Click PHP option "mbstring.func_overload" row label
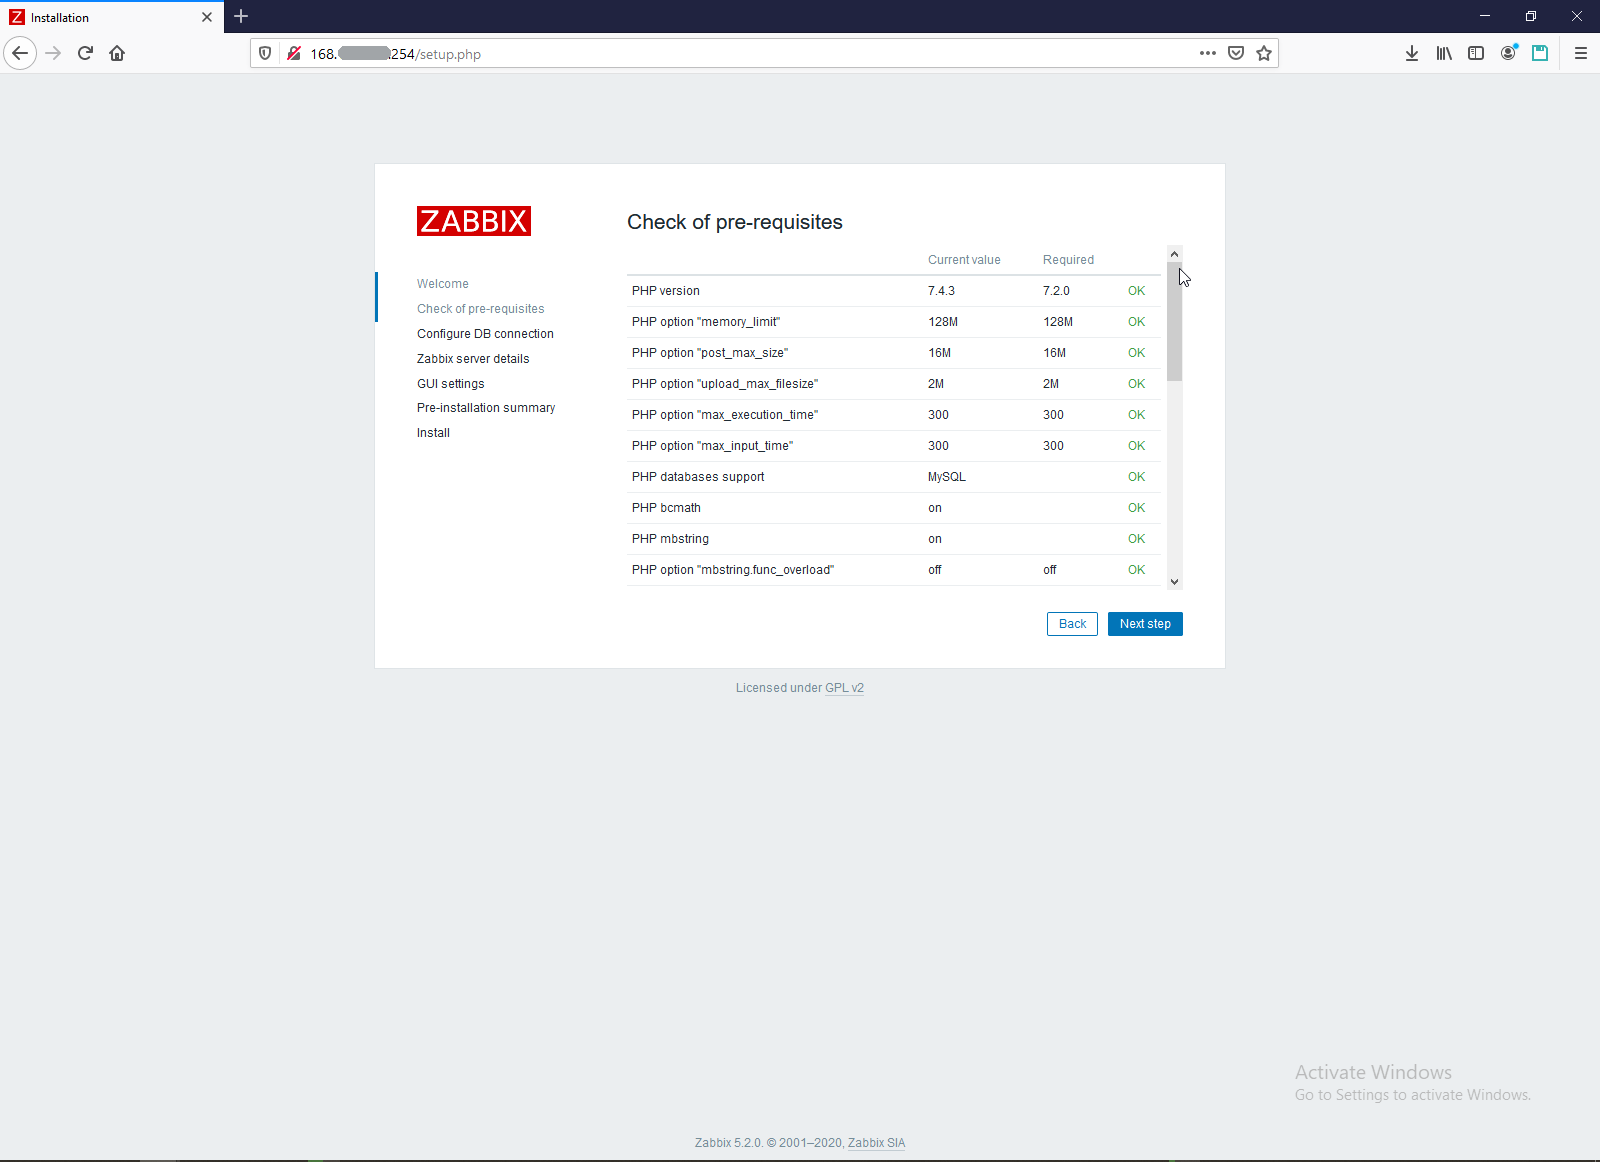Image resolution: width=1600 pixels, height=1162 pixels. [733, 570]
